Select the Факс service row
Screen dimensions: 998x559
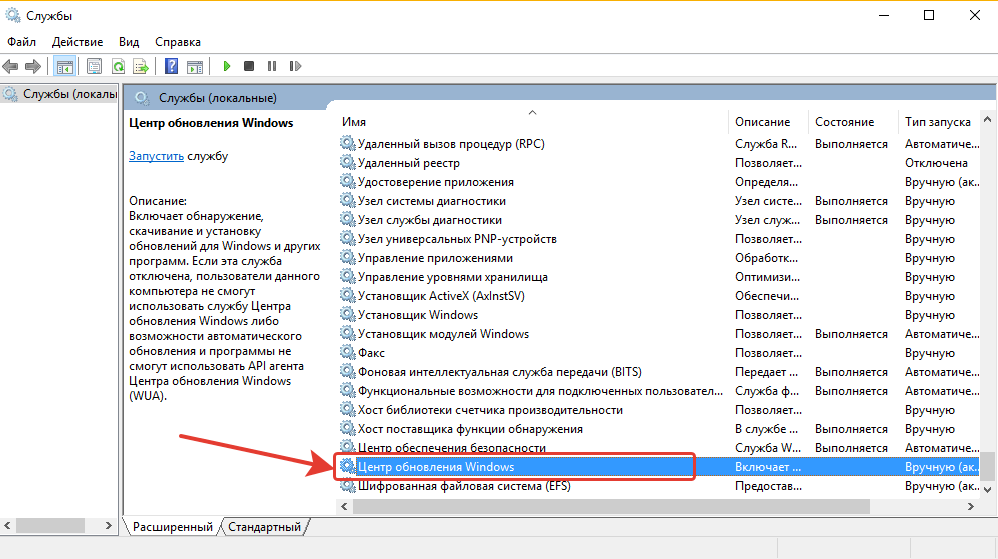tap(658, 353)
